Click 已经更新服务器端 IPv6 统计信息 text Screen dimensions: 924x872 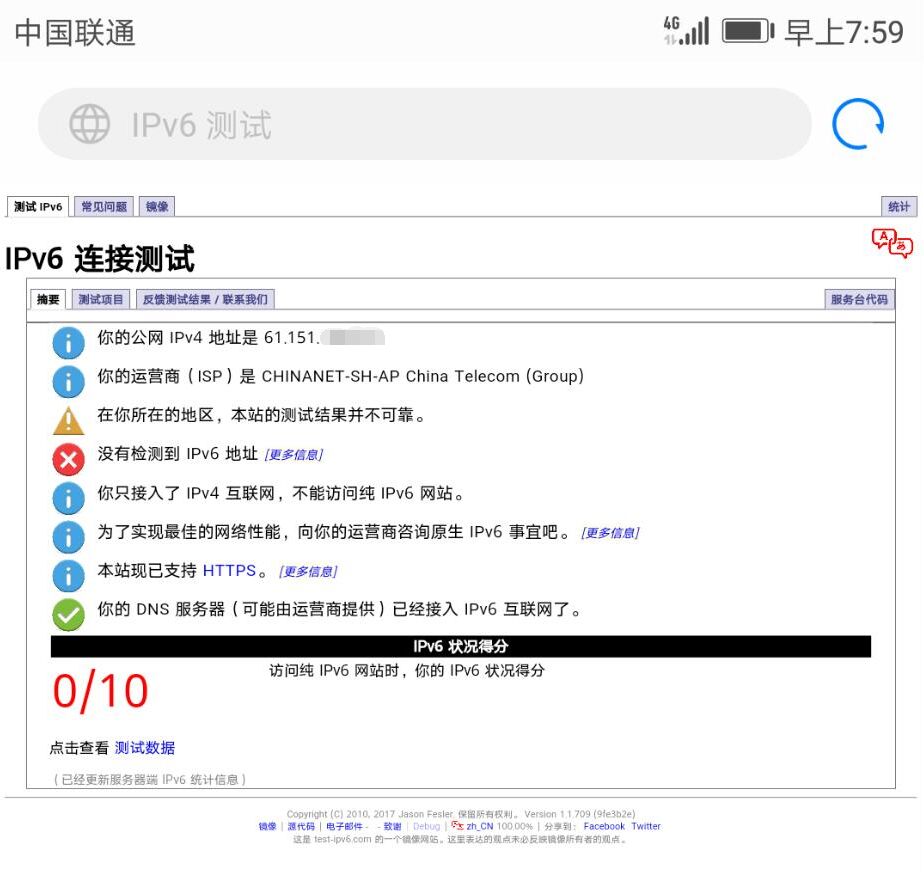coord(150,779)
